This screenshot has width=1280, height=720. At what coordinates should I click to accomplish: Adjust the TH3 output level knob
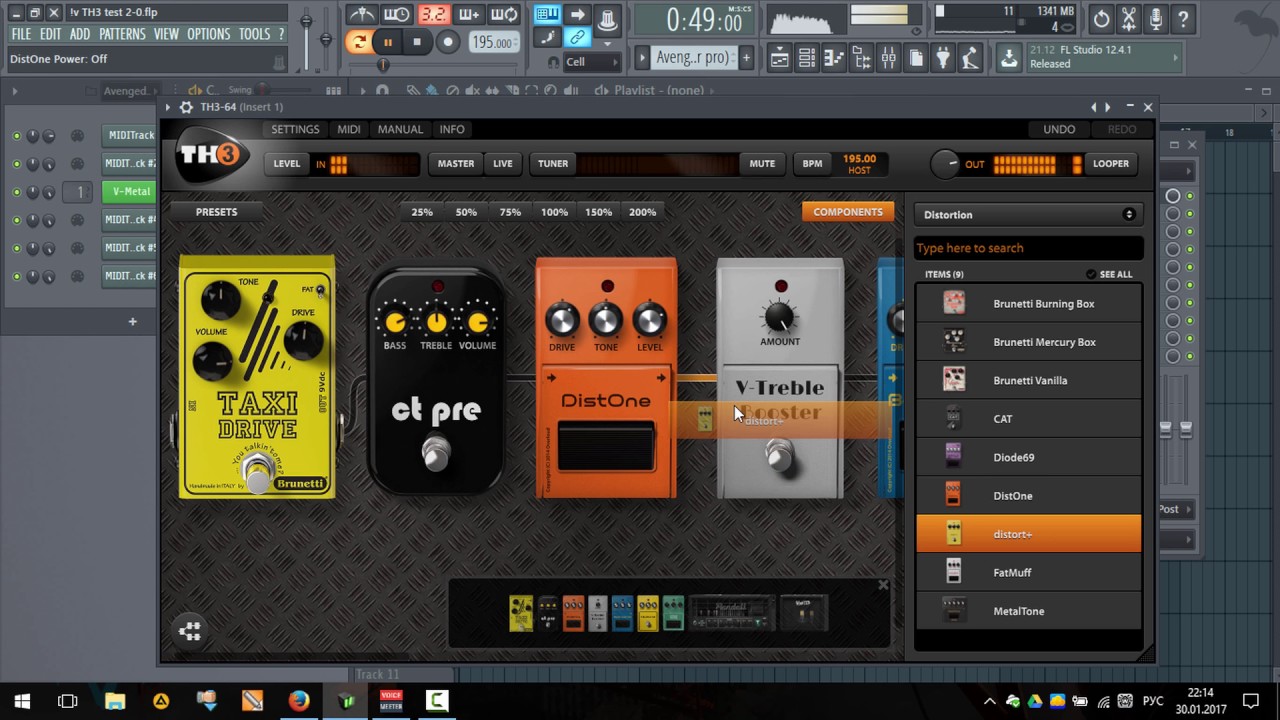click(944, 164)
